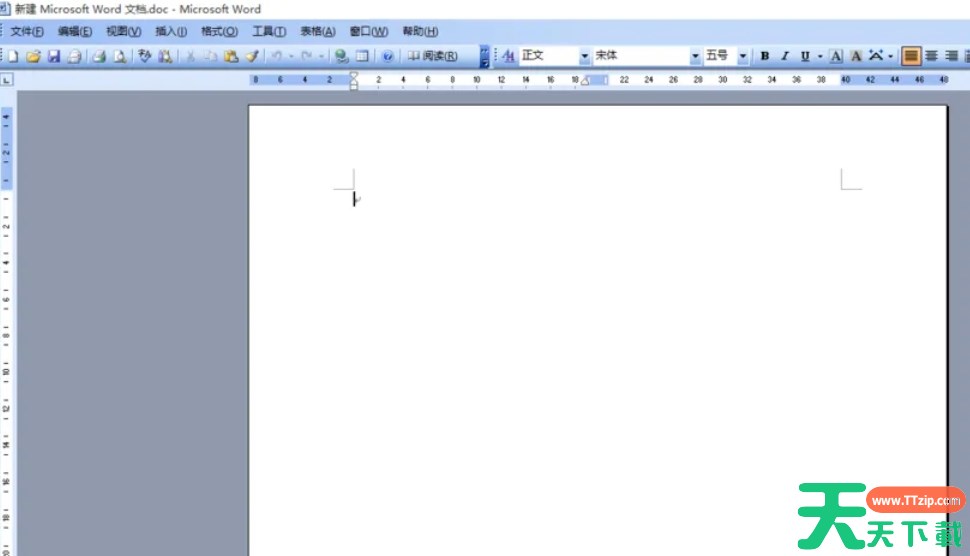
Task: Click the tab stop selector at ruler corner
Action: coord(7,80)
